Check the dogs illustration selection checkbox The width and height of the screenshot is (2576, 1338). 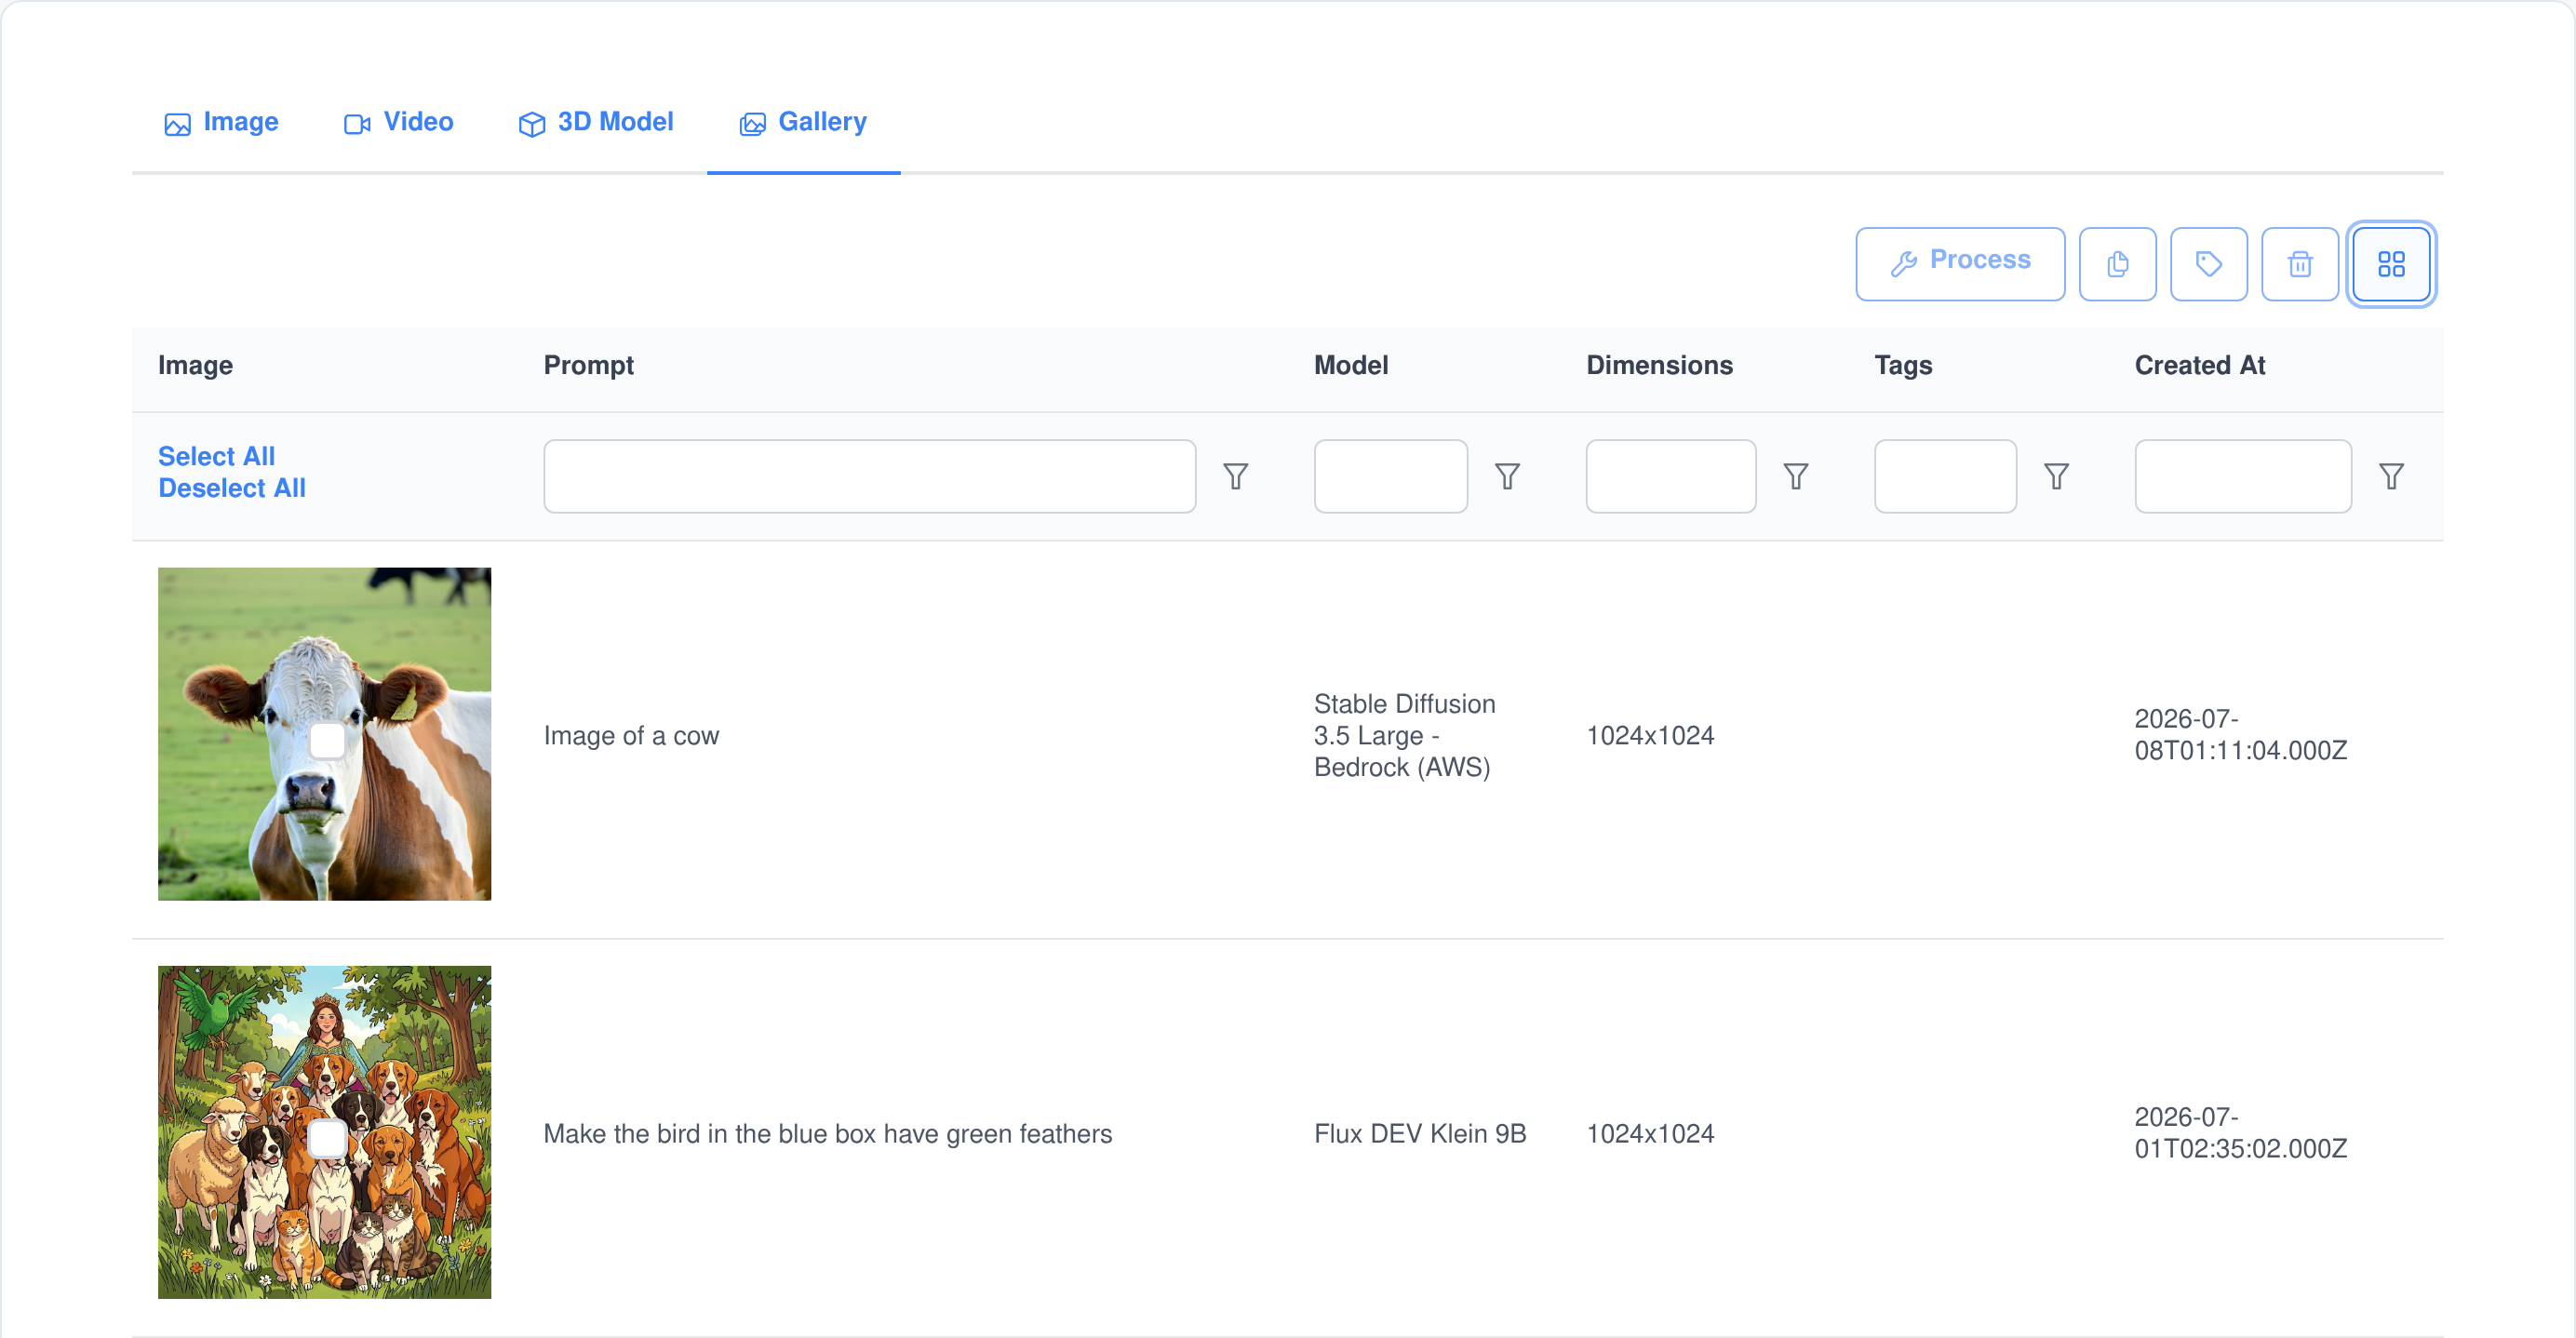(327, 1139)
